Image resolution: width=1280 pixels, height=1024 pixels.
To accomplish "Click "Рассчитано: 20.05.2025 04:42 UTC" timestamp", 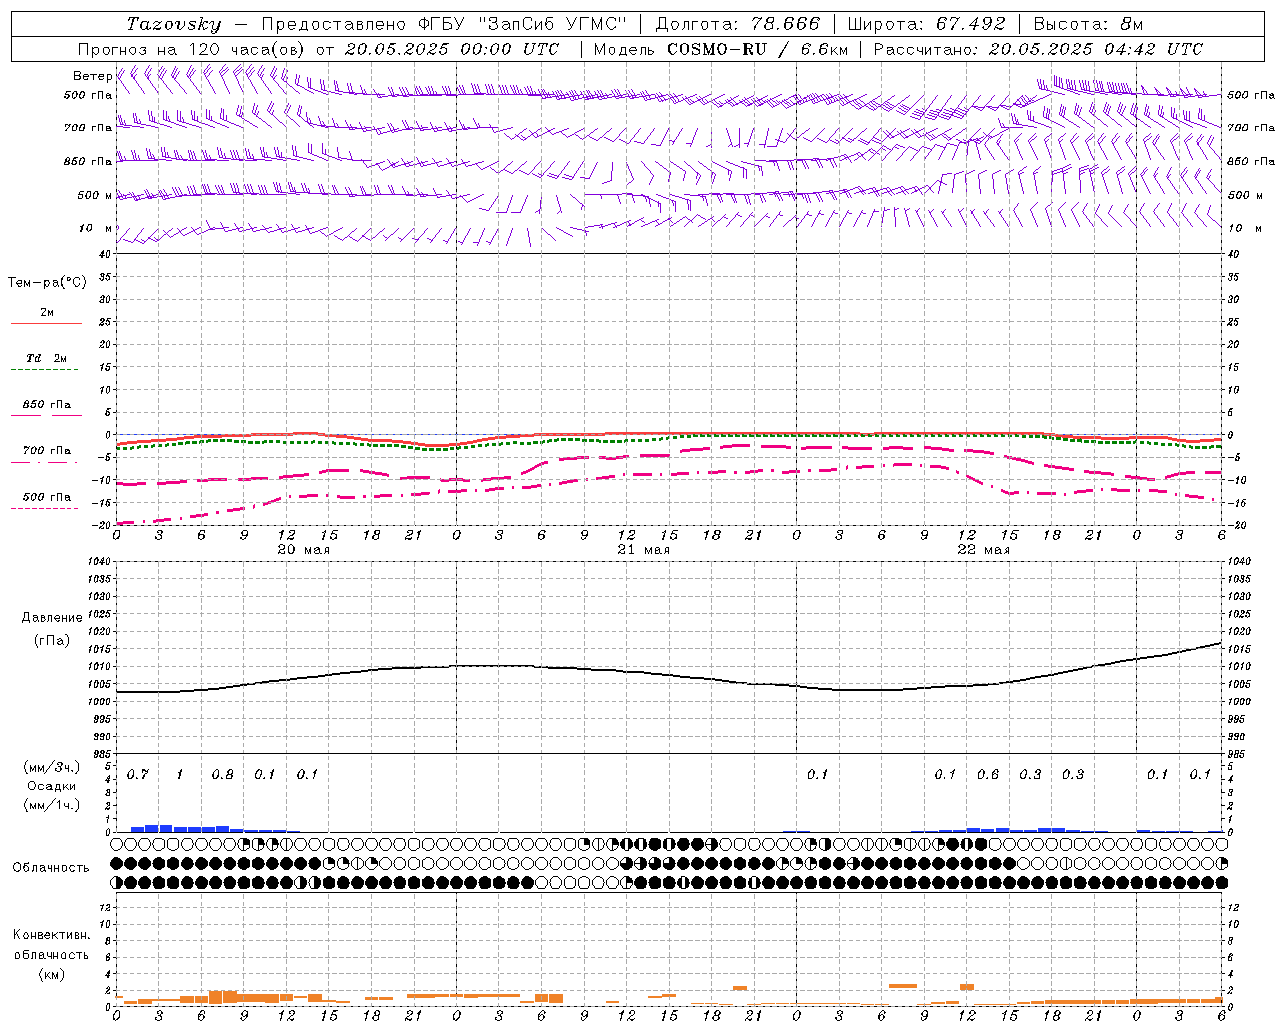I will (1038, 49).
